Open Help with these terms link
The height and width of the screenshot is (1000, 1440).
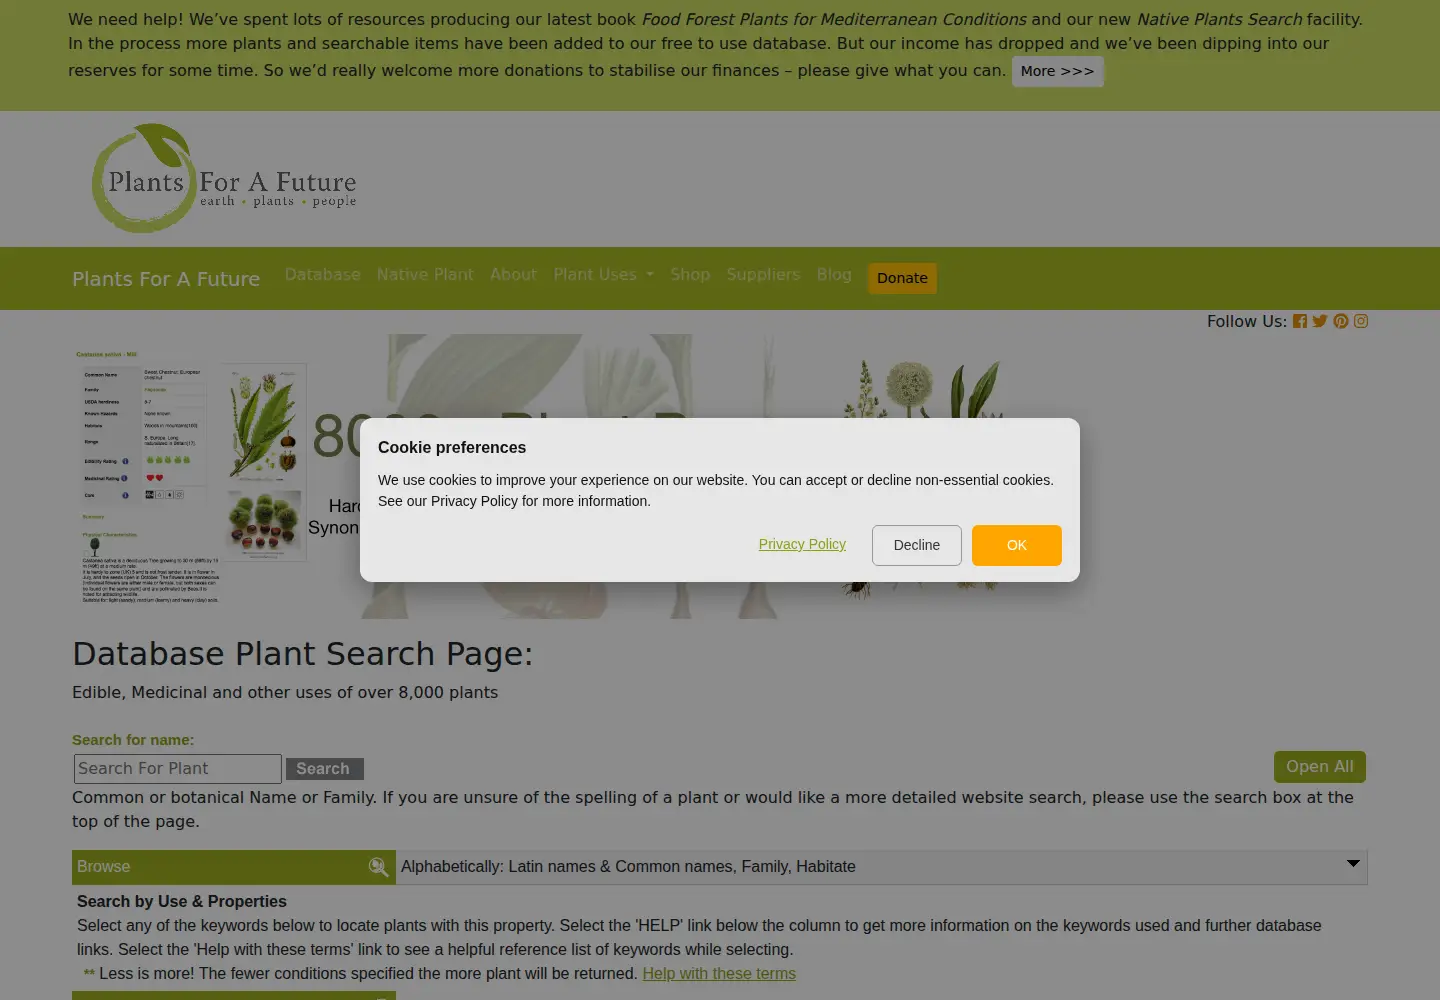719,974
